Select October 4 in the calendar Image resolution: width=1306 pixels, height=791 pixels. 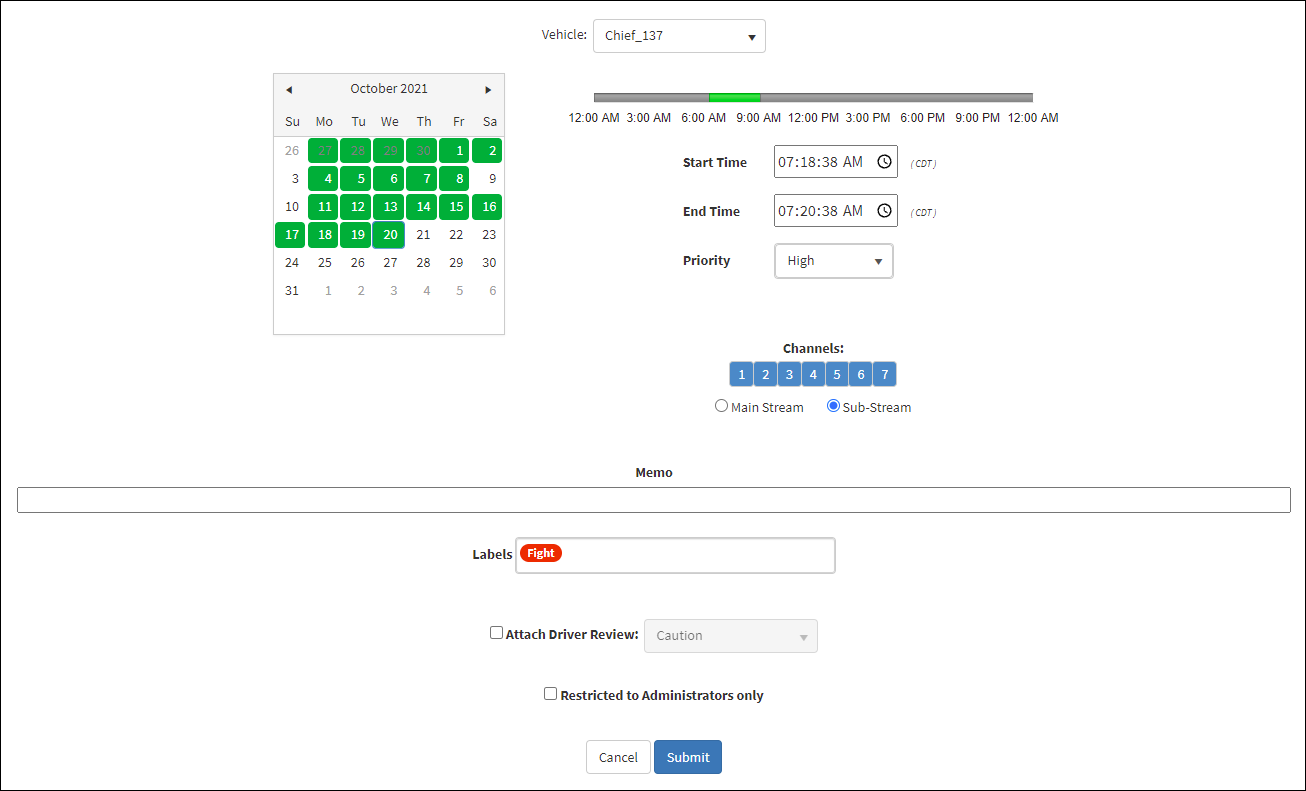(323, 179)
